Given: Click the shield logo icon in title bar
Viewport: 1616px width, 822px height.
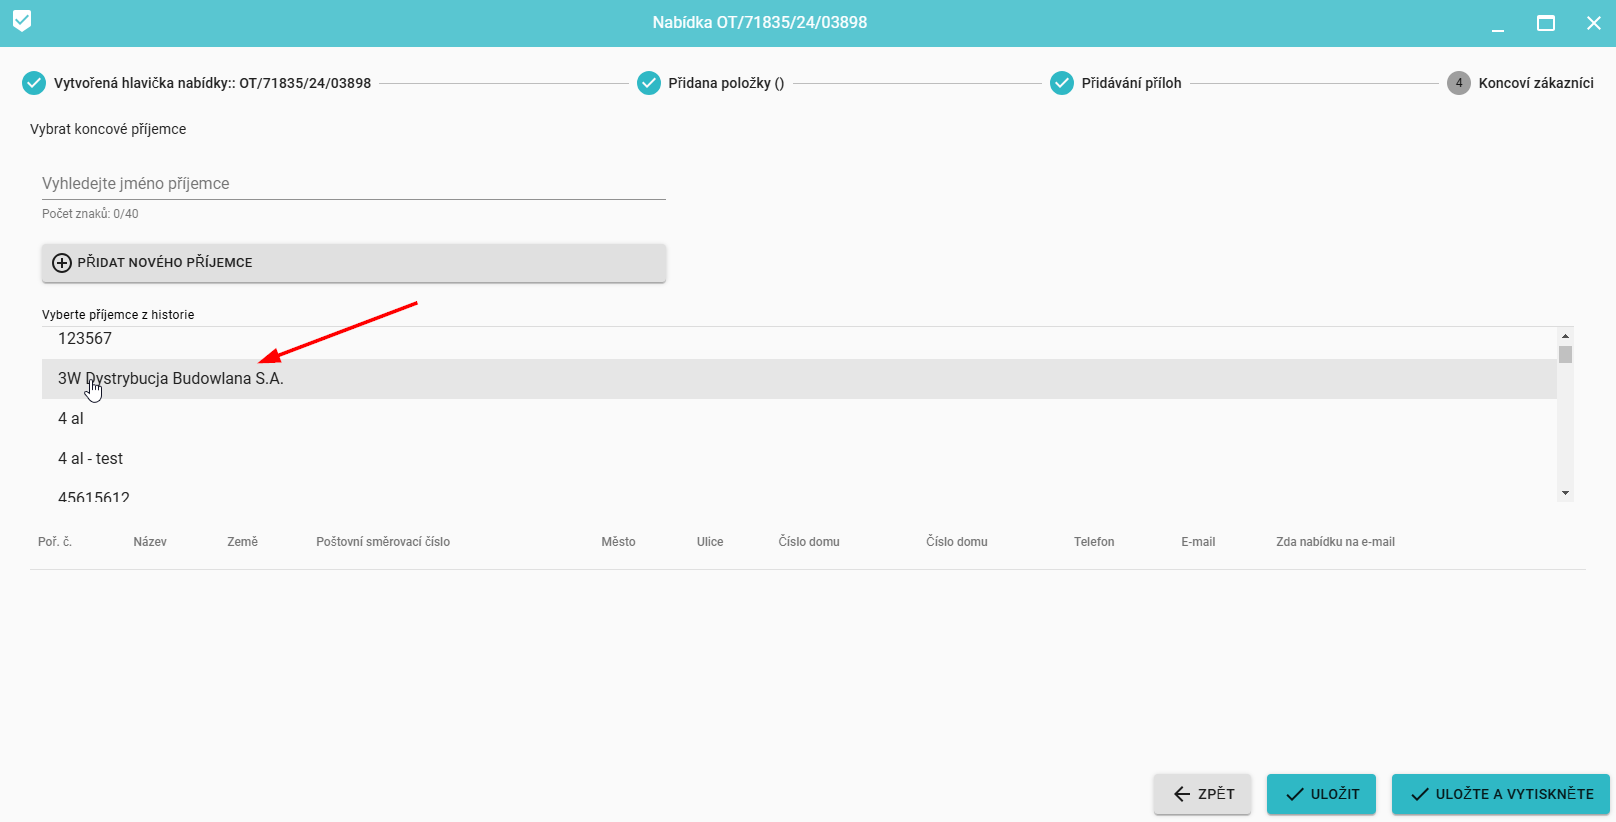Looking at the screenshot, I should pos(22,21).
